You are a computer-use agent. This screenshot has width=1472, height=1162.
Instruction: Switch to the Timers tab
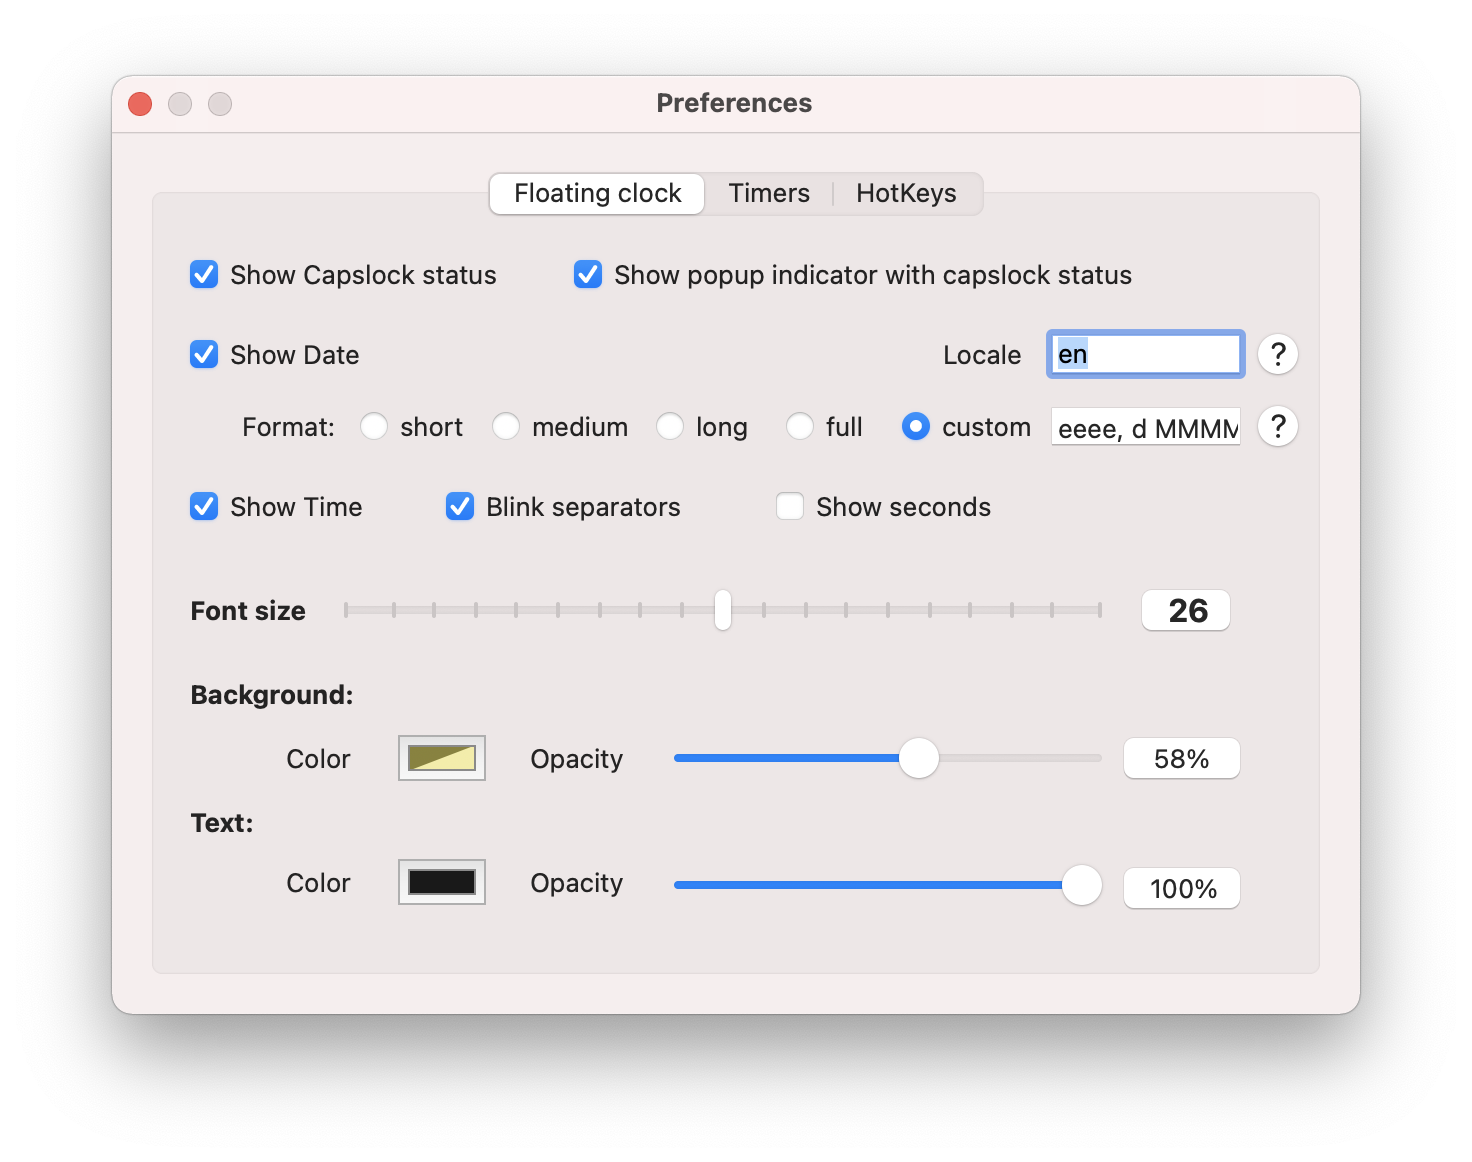tap(769, 194)
